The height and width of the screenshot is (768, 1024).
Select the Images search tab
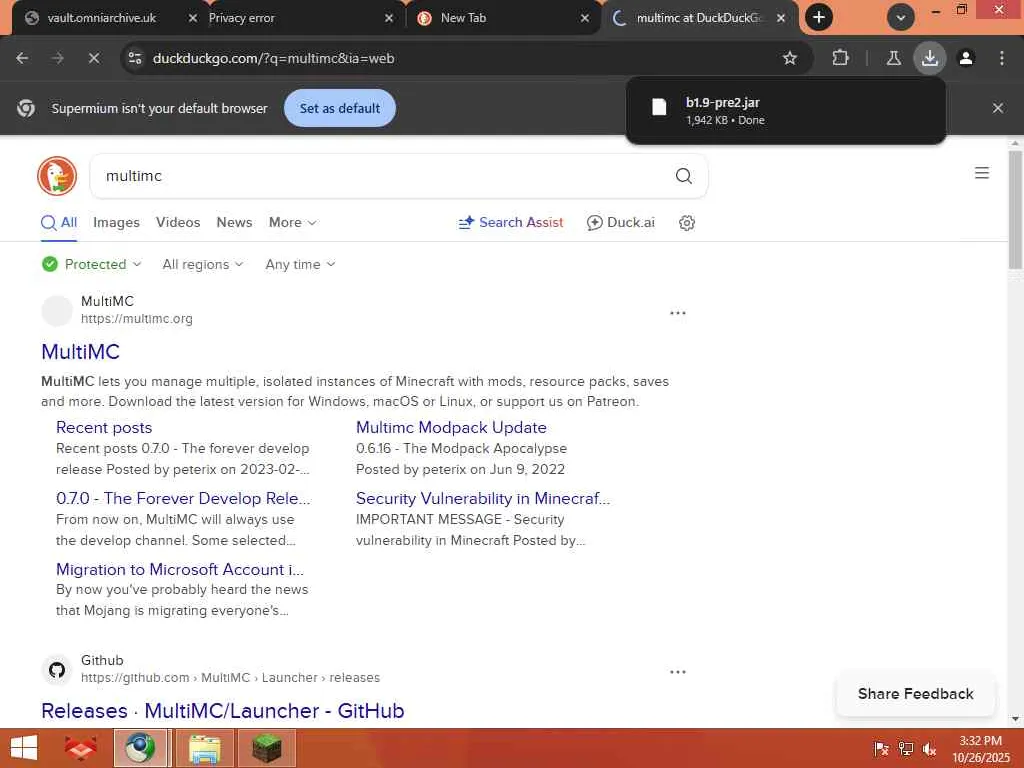(x=116, y=222)
